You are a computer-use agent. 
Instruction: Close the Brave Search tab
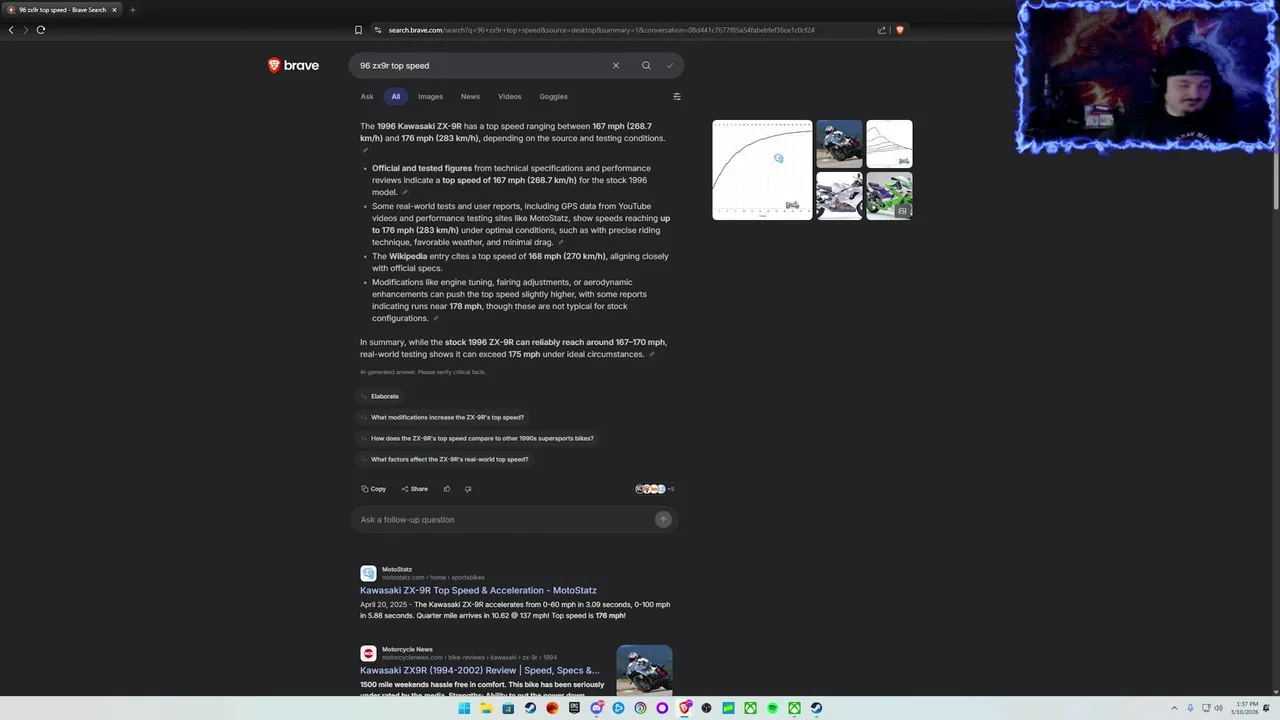(x=114, y=10)
